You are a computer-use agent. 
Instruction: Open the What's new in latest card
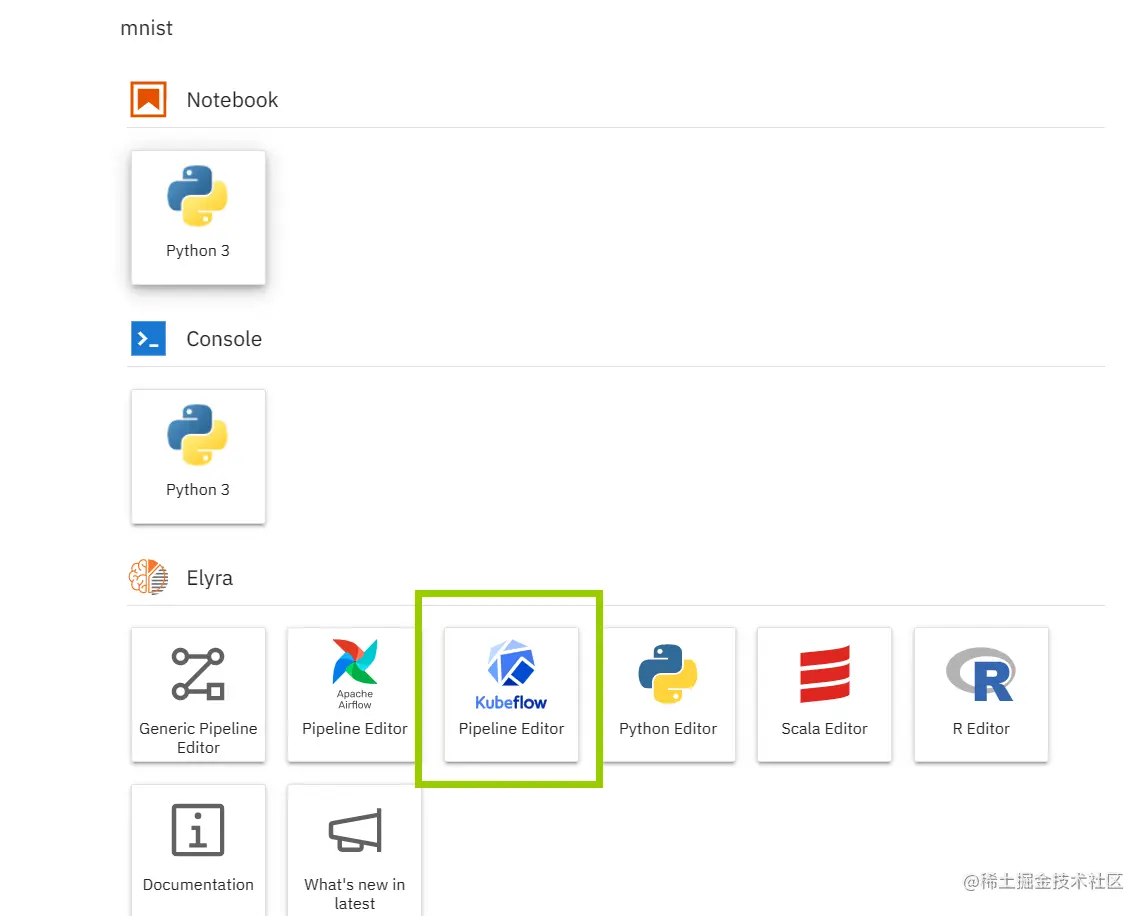[x=354, y=850]
